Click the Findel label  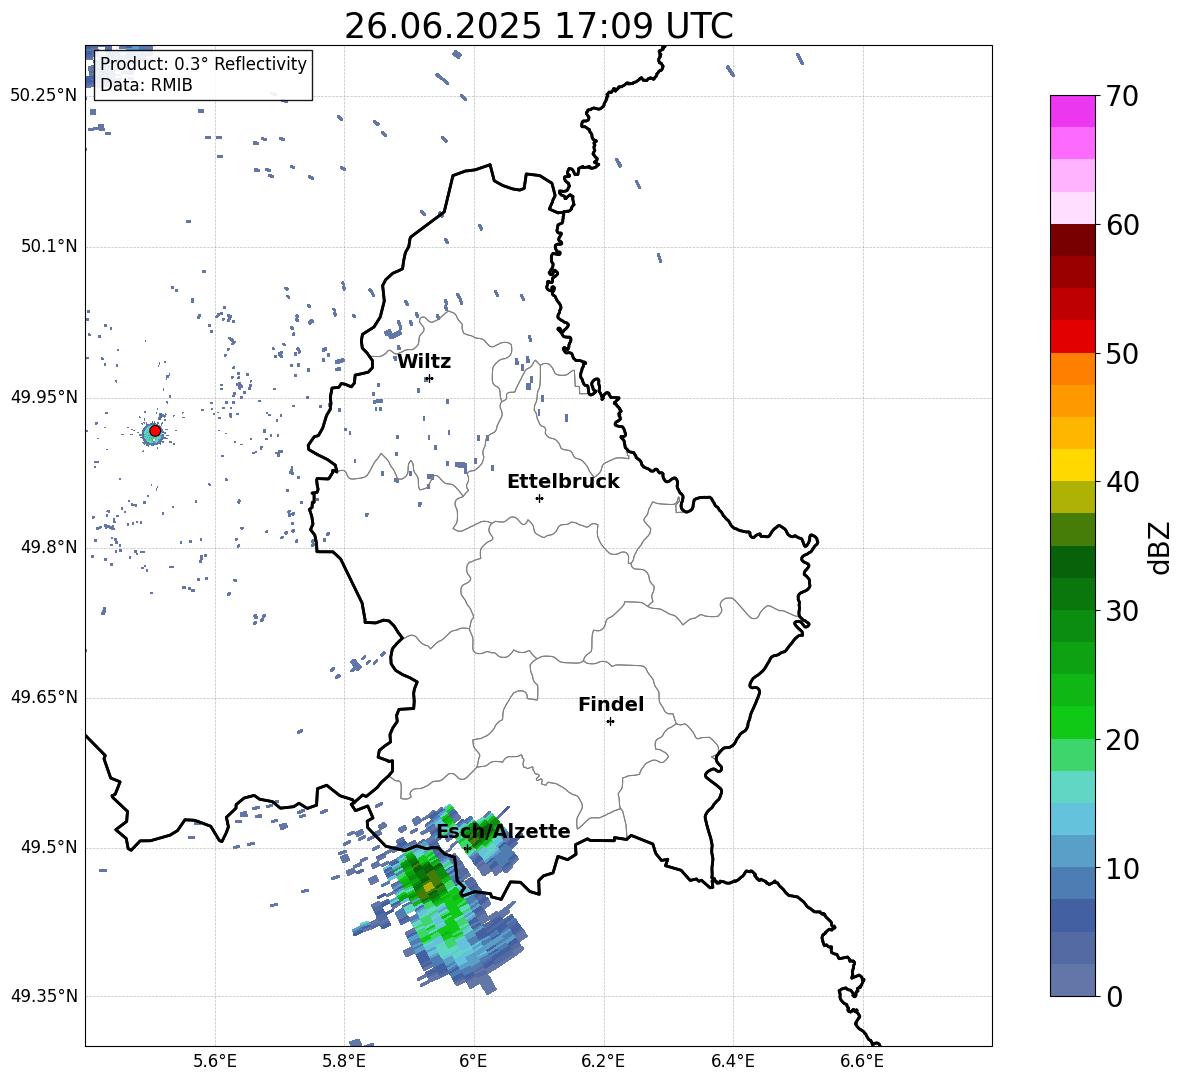point(611,704)
